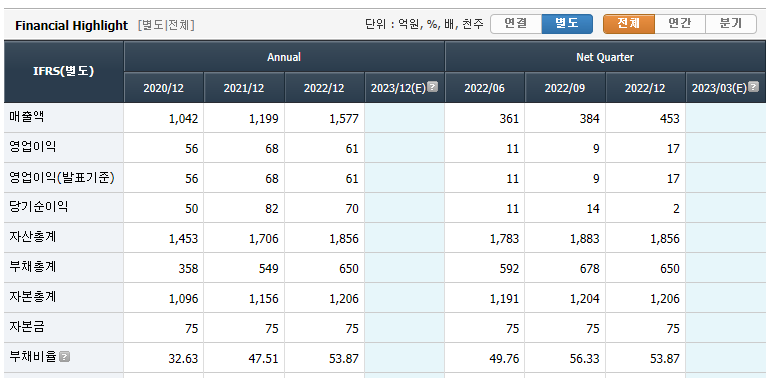Click 자본총계 value 1,156

tap(263, 299)
